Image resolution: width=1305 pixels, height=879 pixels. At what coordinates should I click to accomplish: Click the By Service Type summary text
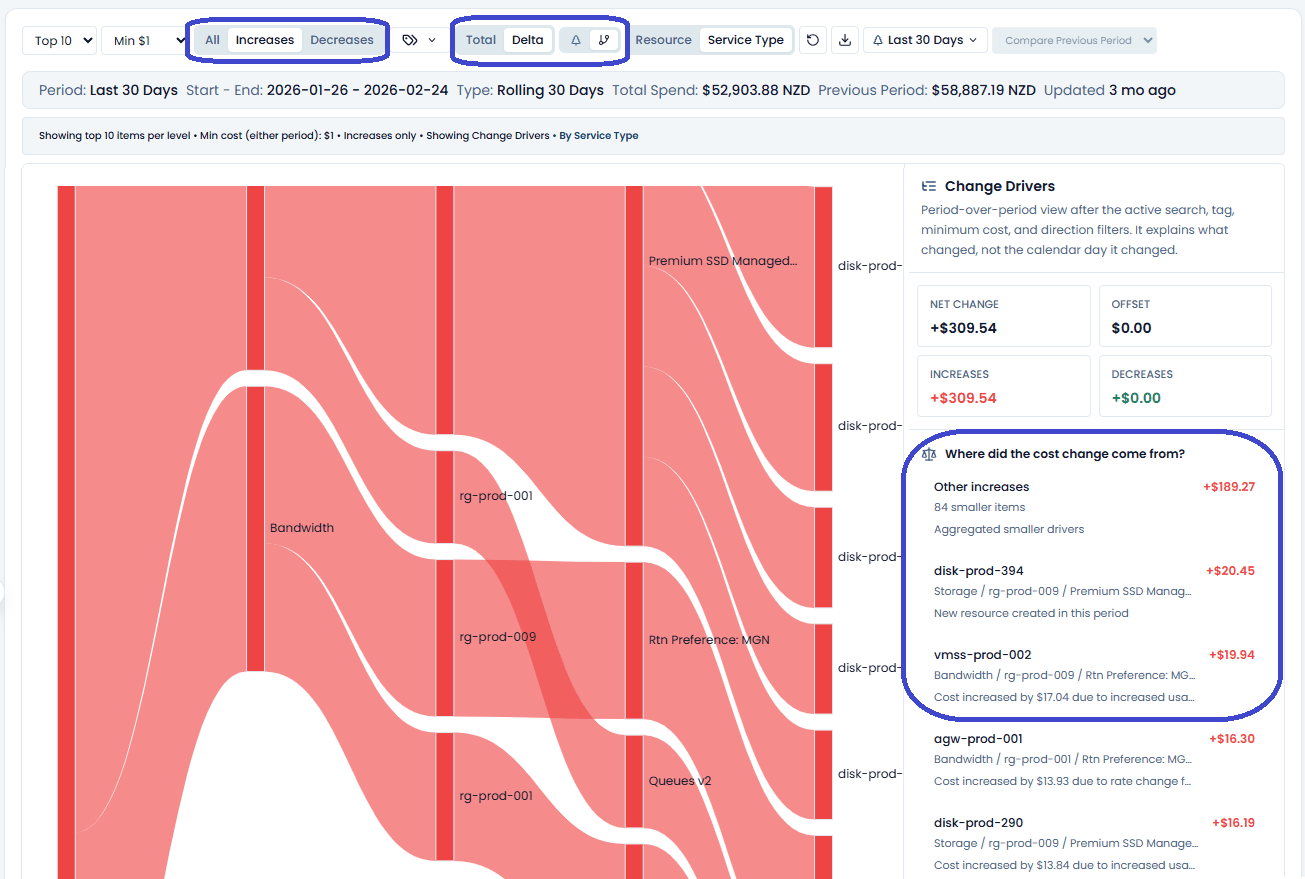(x=598, y=135)
